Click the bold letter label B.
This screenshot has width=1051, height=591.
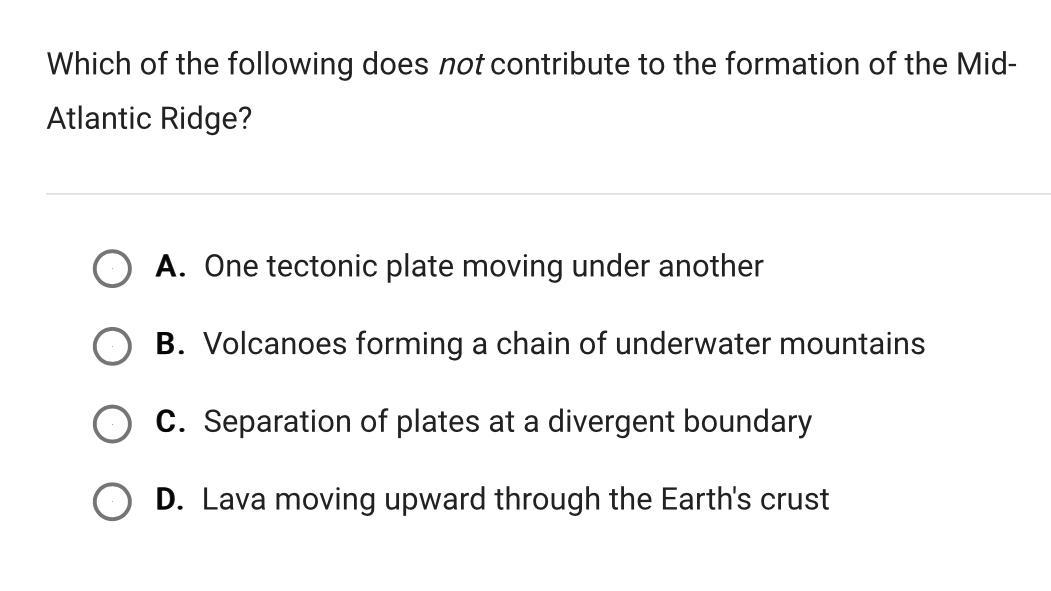[x=170, y=344]
